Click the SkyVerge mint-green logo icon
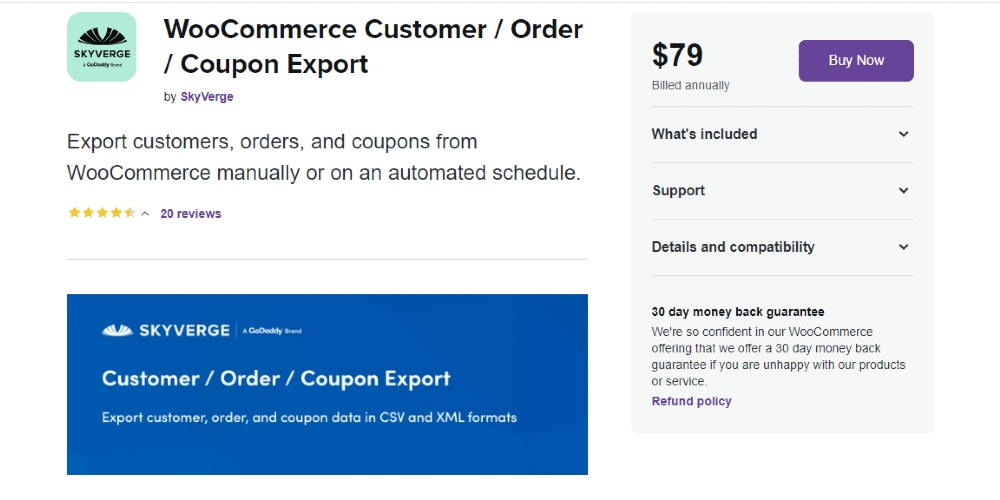This screenshot has height=500, width=1000. (x=101, y=47)
